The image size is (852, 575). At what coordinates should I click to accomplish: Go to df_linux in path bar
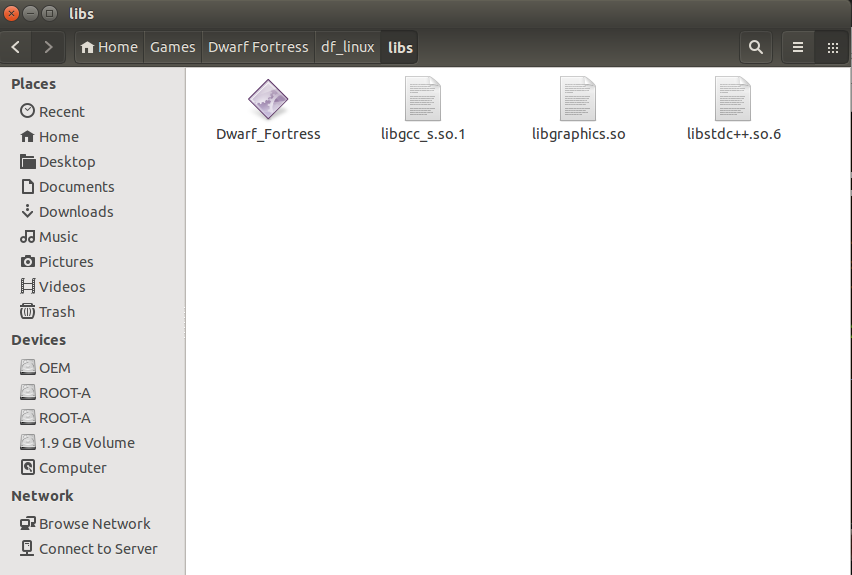point(347,47)
